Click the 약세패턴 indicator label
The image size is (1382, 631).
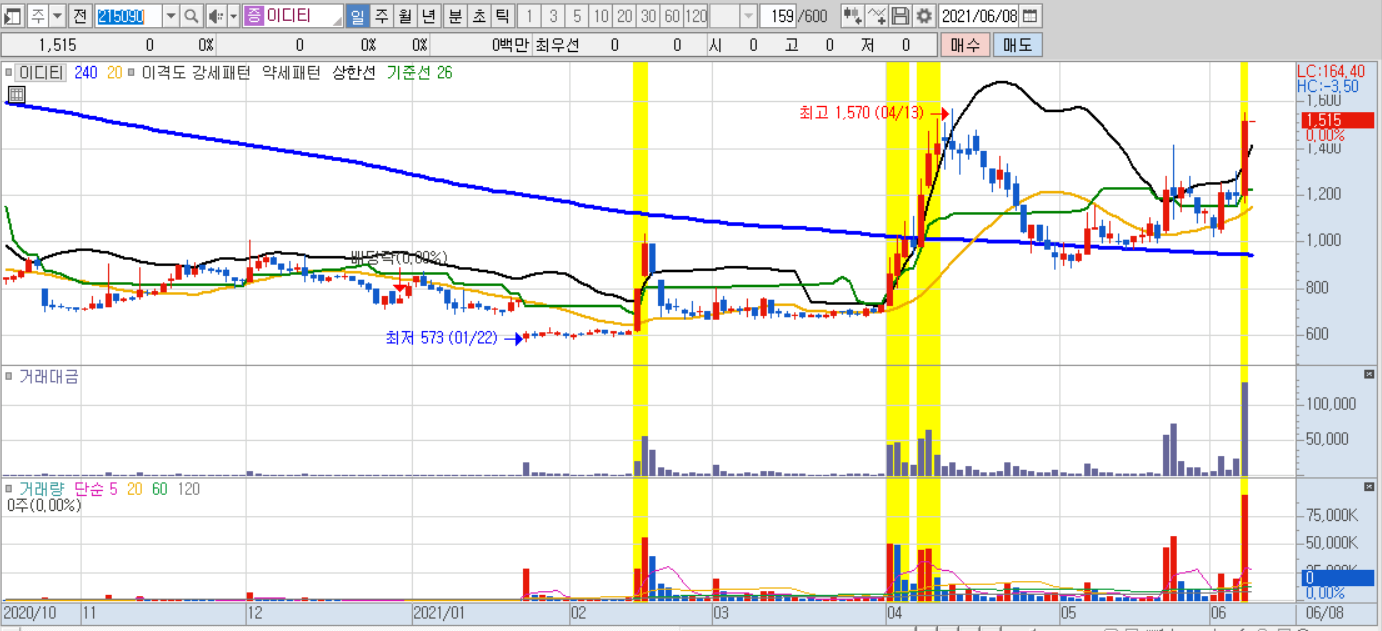(x=290, y=72)
